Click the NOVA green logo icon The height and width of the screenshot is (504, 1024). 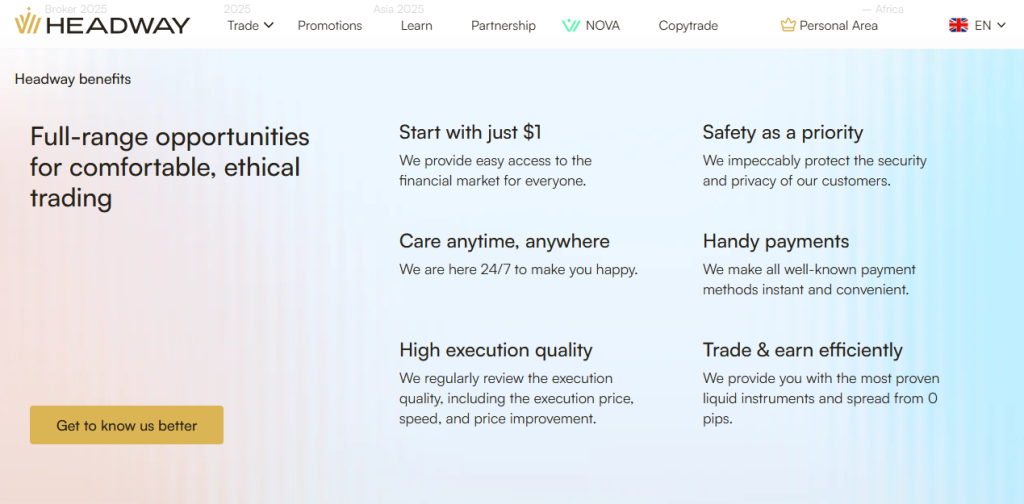pyautogui.click(x=571, y=25)
